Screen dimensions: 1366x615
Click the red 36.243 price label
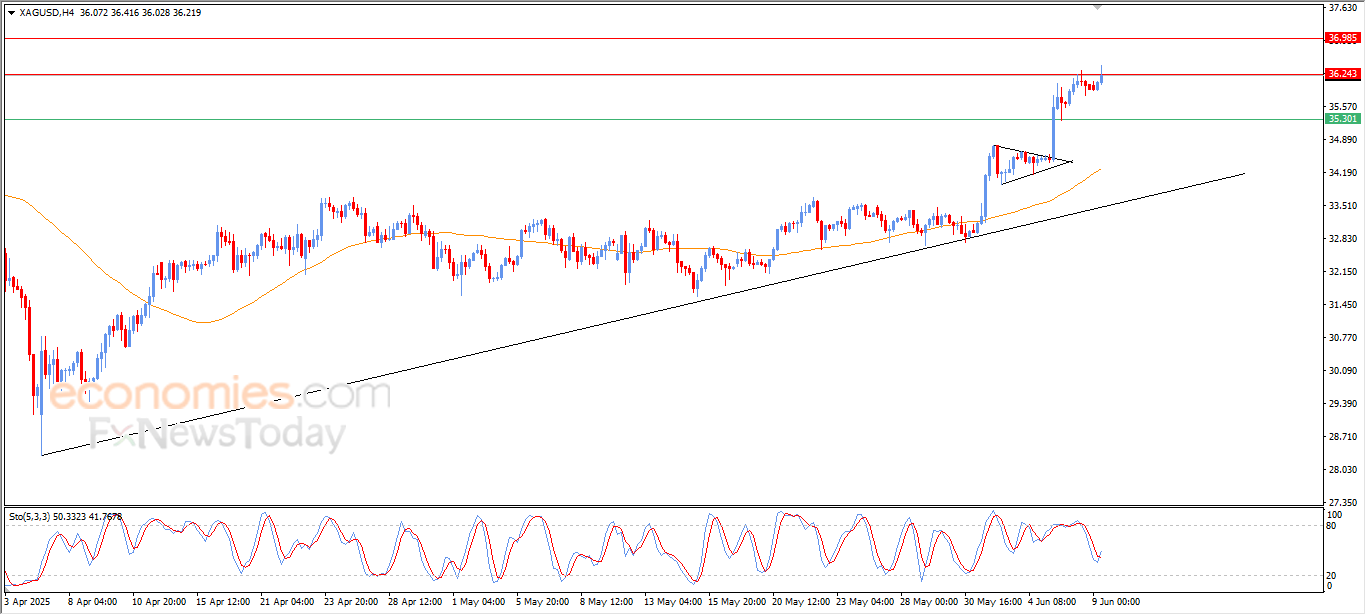click(x=1342, y=74)
